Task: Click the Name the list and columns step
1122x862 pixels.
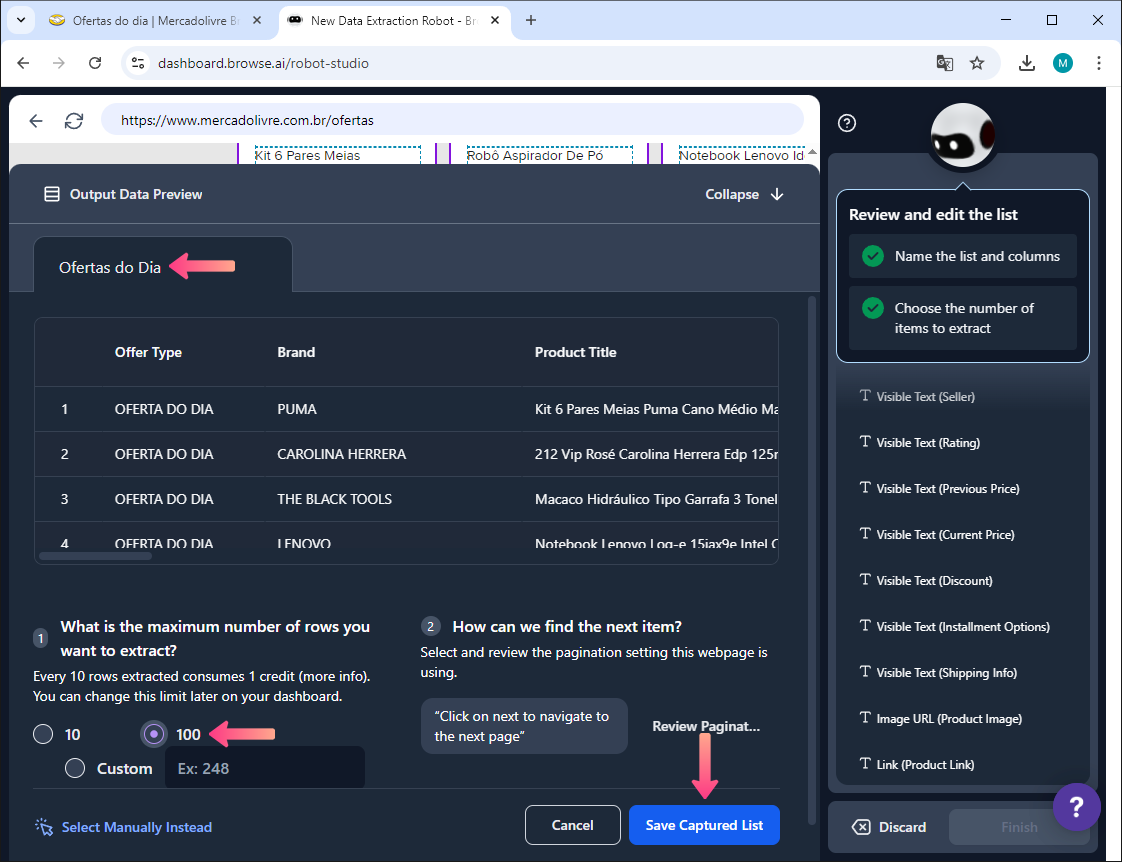Action: pyautogui.click(x=962, y=256)
